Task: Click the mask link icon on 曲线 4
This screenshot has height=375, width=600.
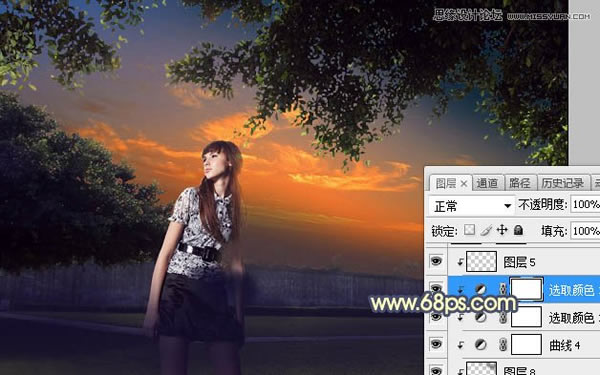Action: pos(502,345)
